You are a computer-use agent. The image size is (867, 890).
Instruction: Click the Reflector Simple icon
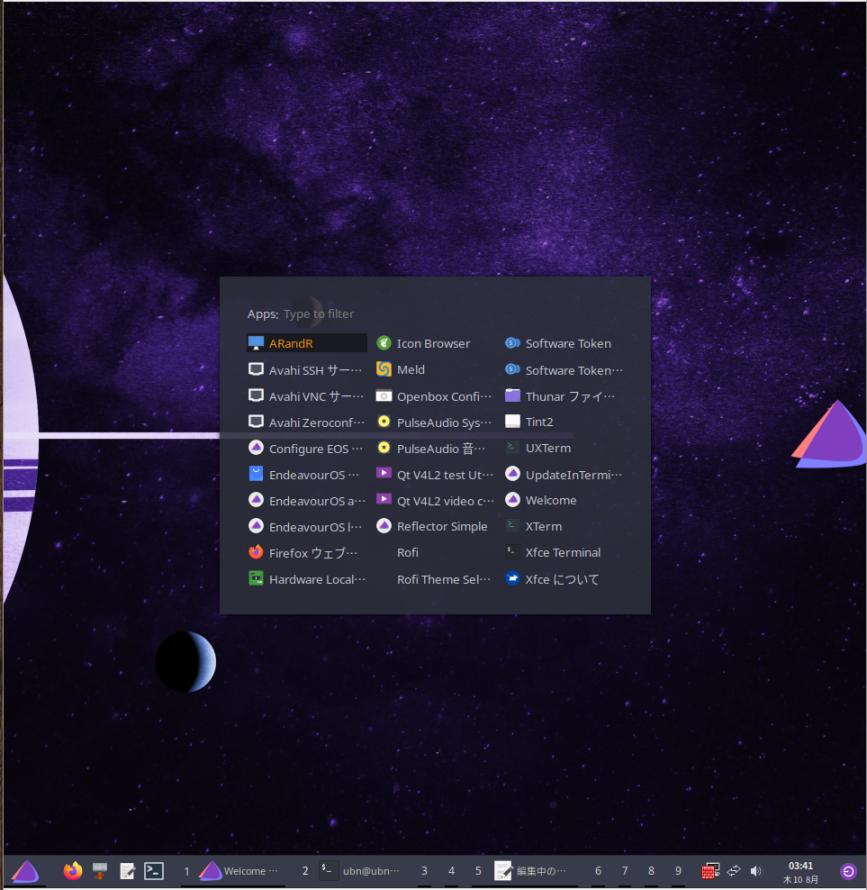(x=384, y=526)
